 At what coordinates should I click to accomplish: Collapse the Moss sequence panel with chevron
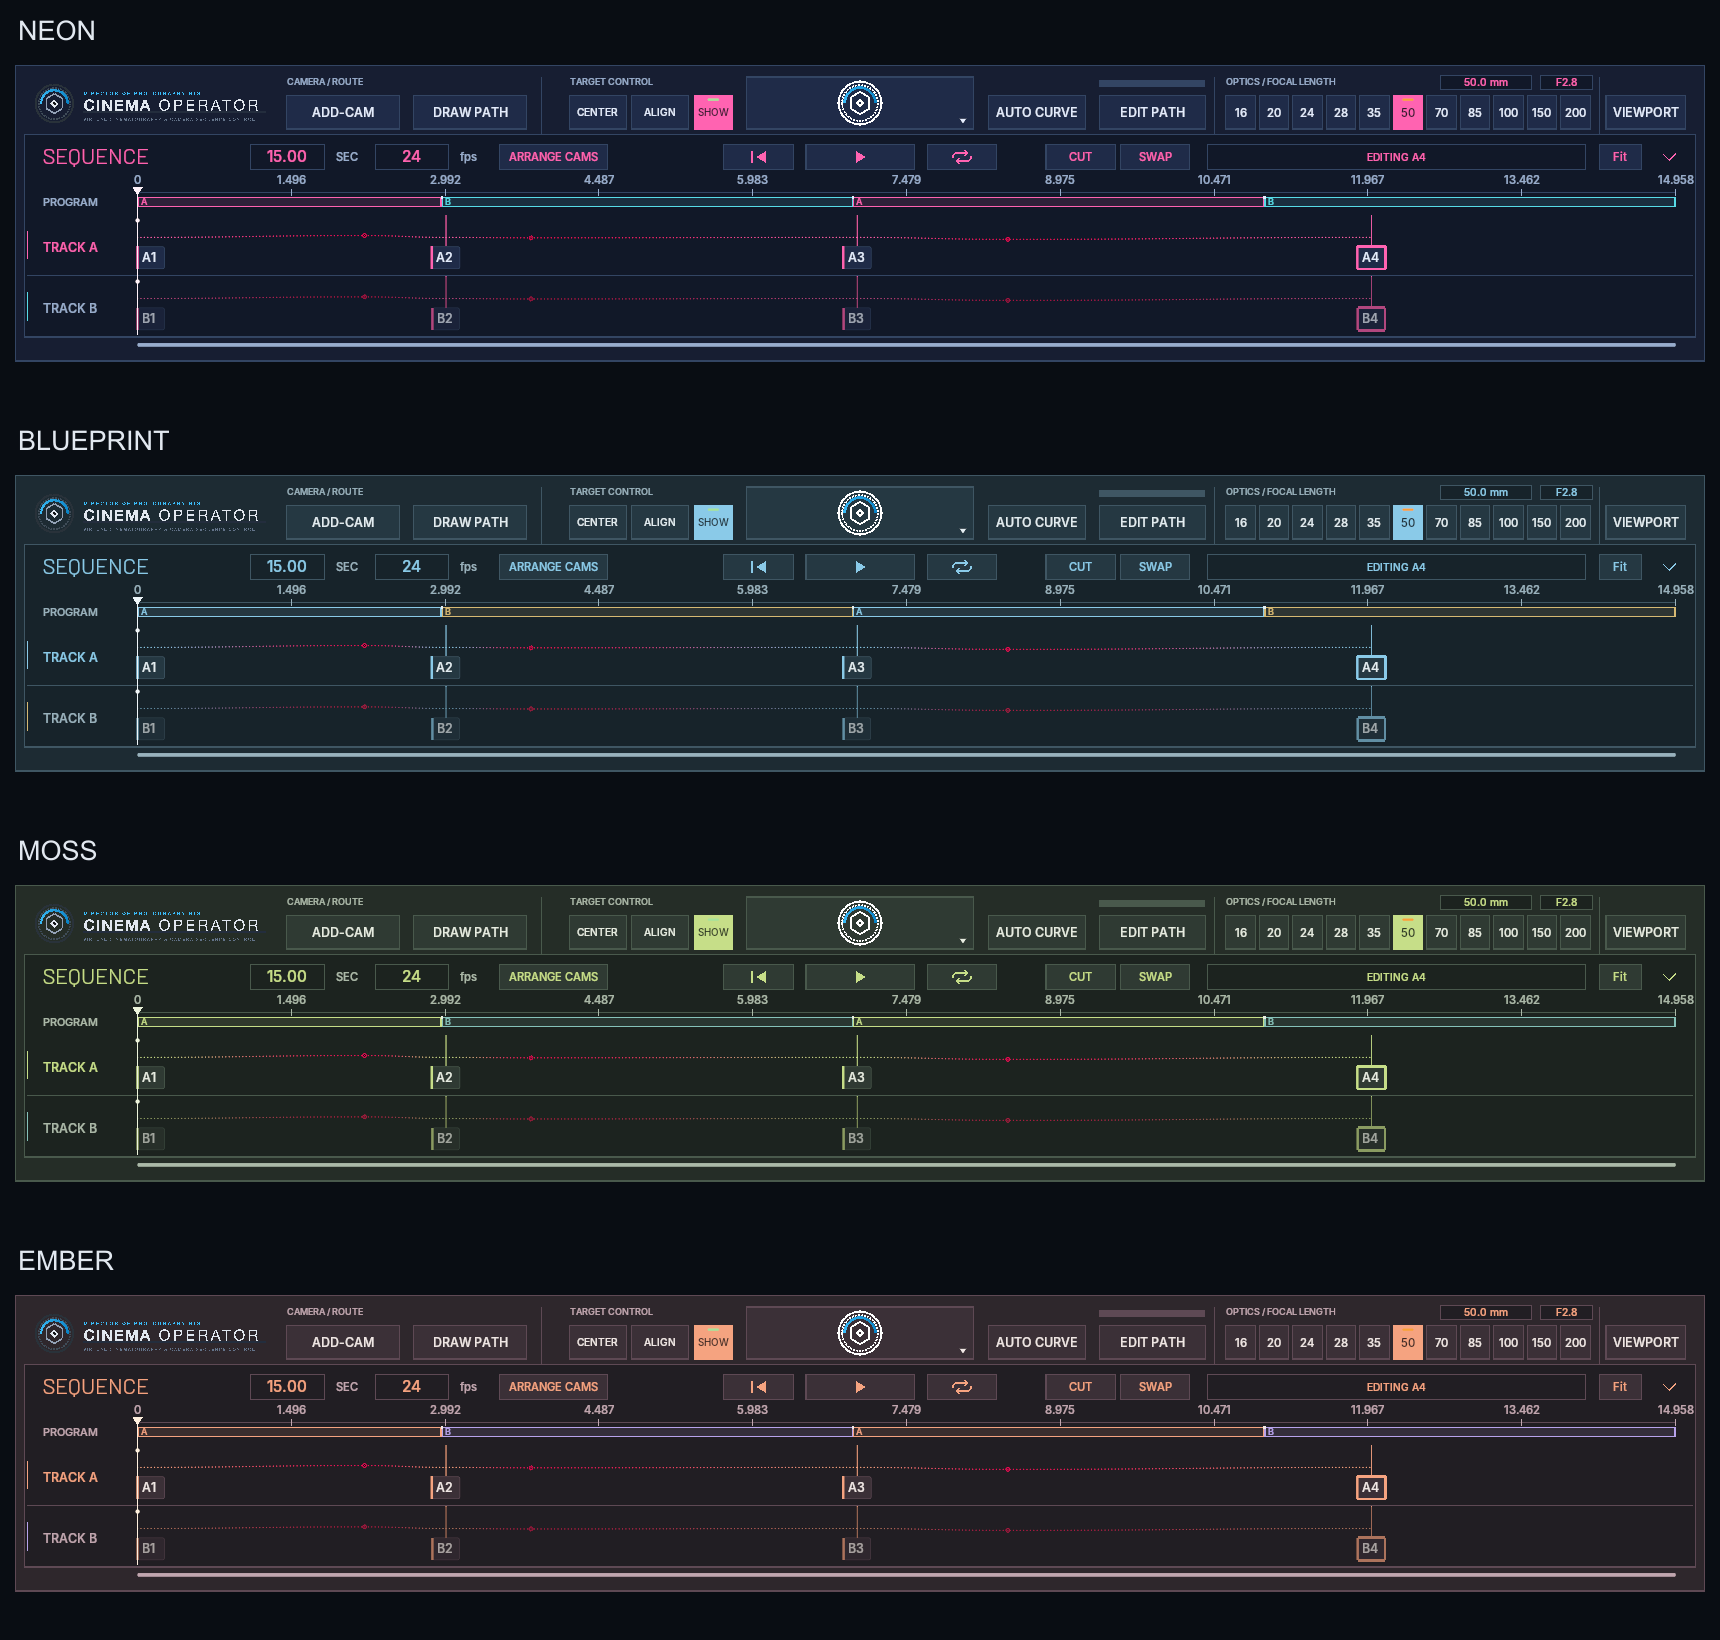pos(1669,977)
